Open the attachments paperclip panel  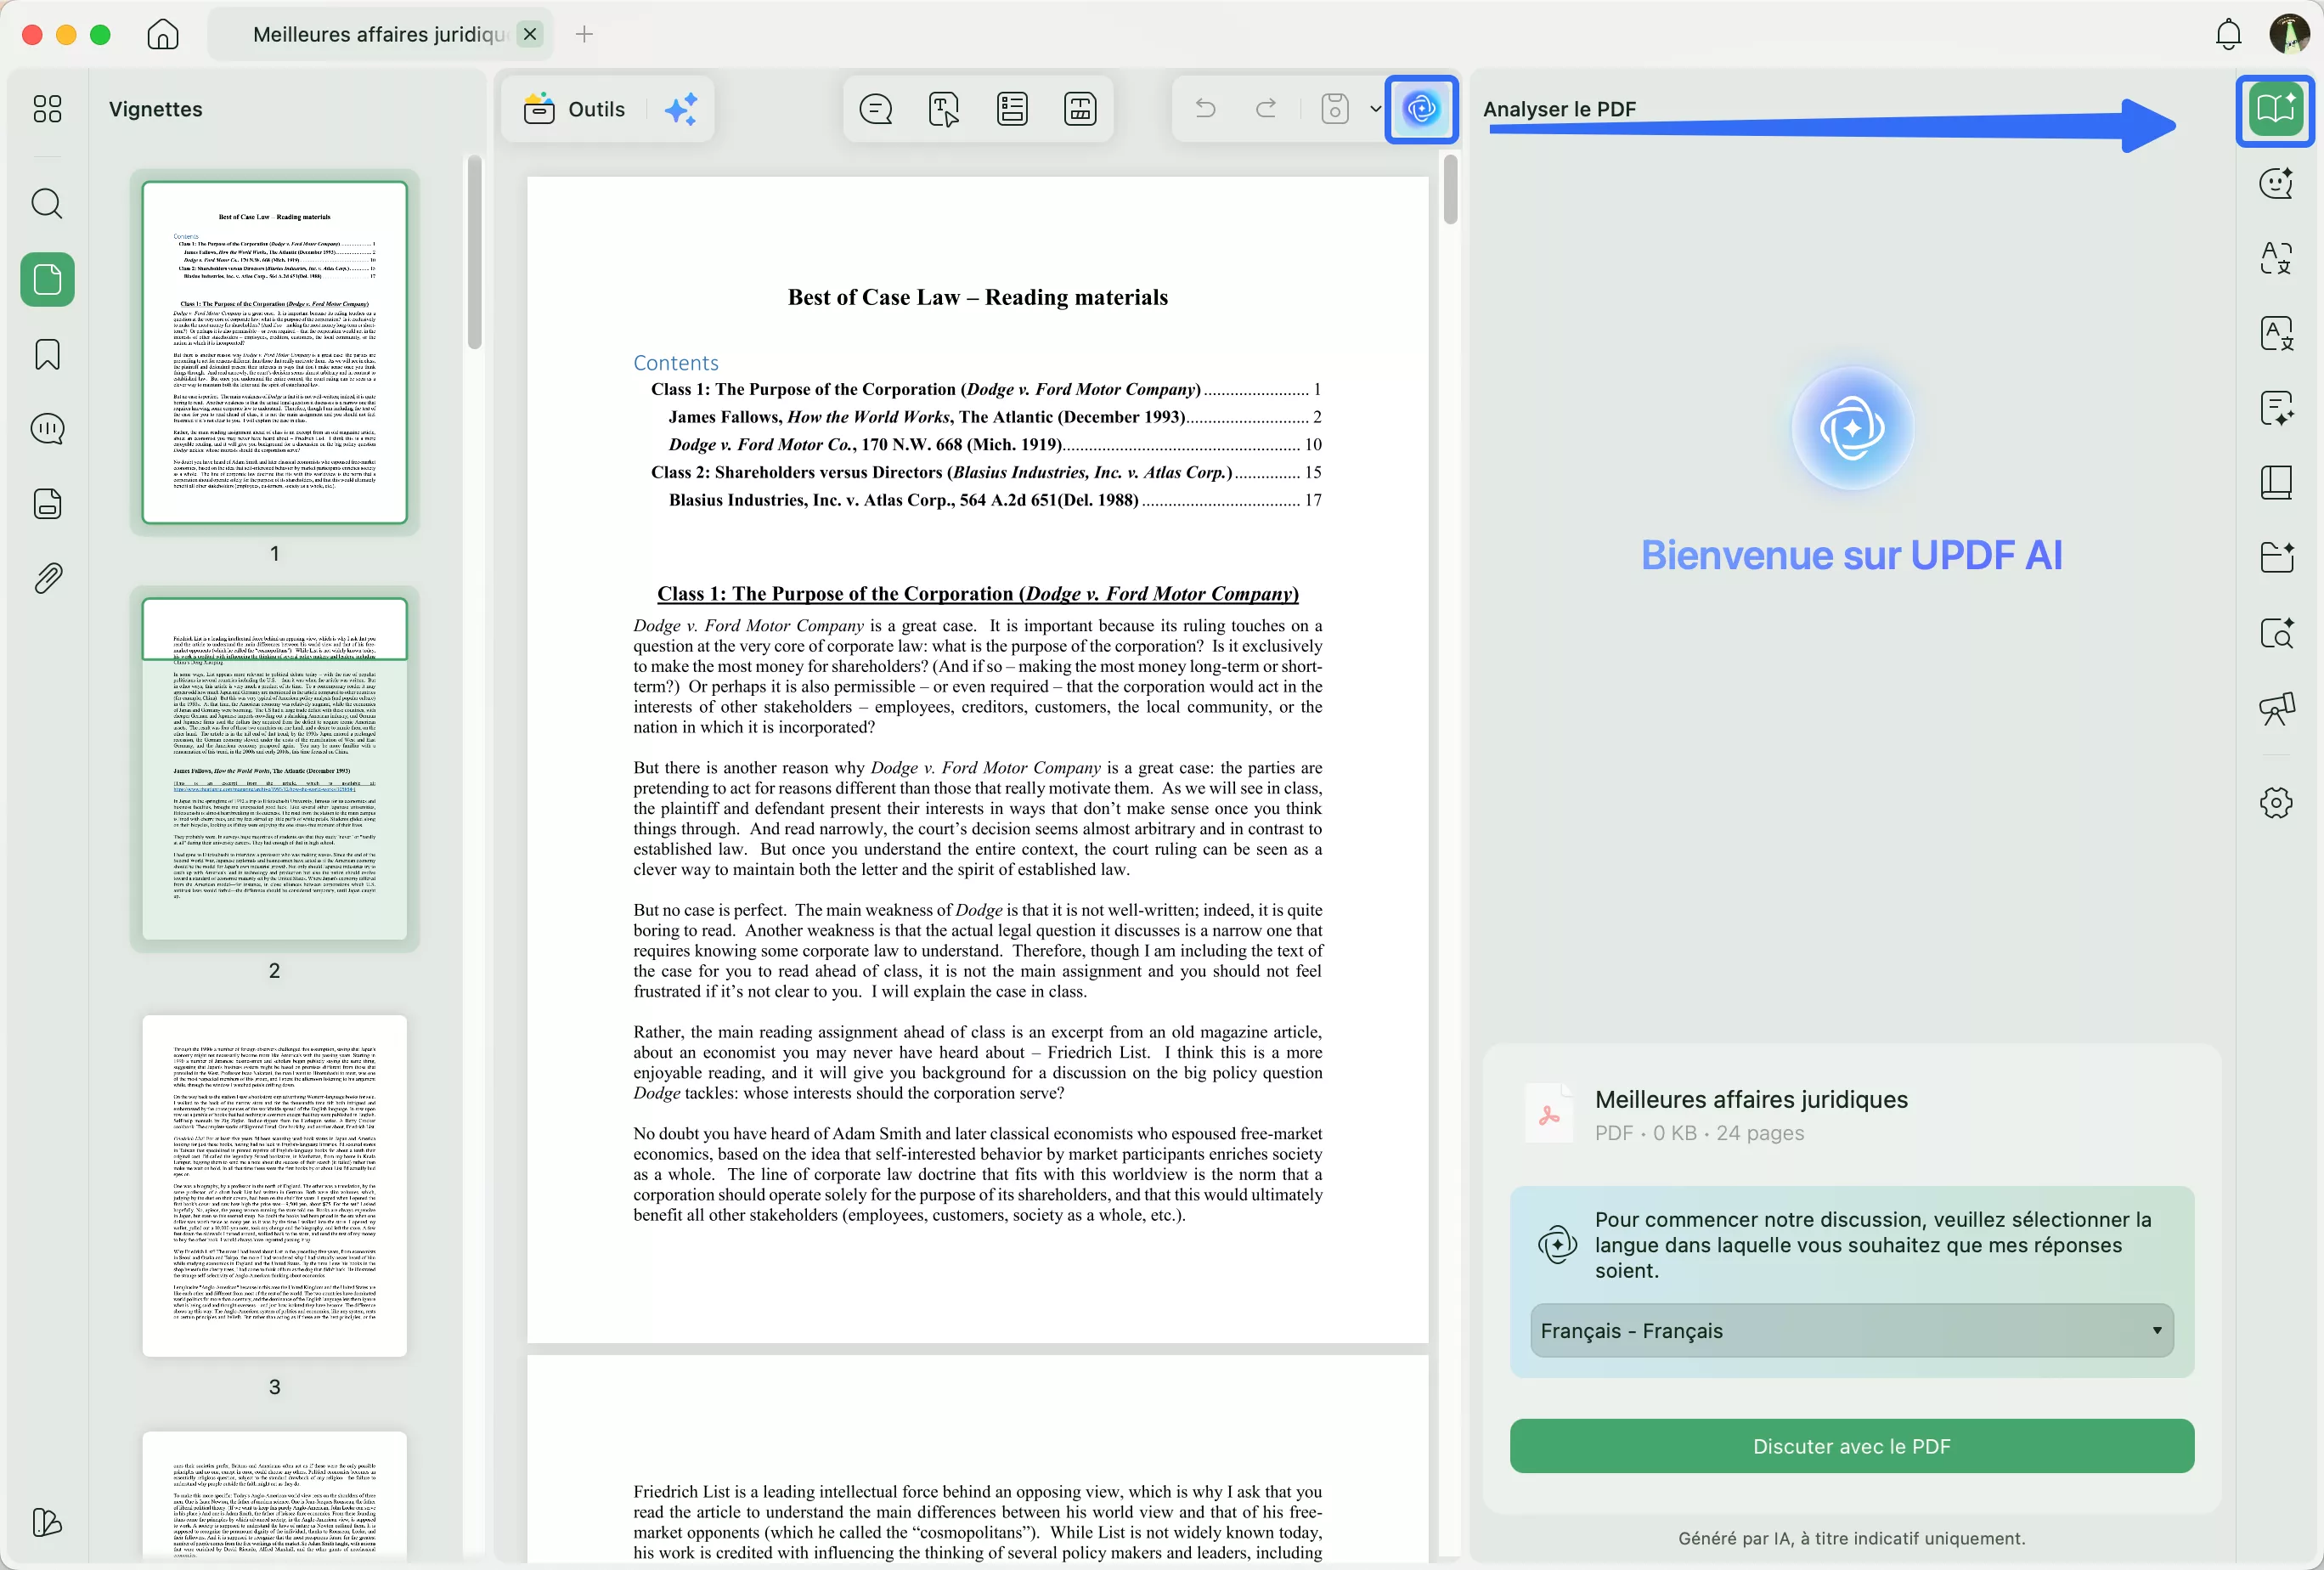pos(47,578)
